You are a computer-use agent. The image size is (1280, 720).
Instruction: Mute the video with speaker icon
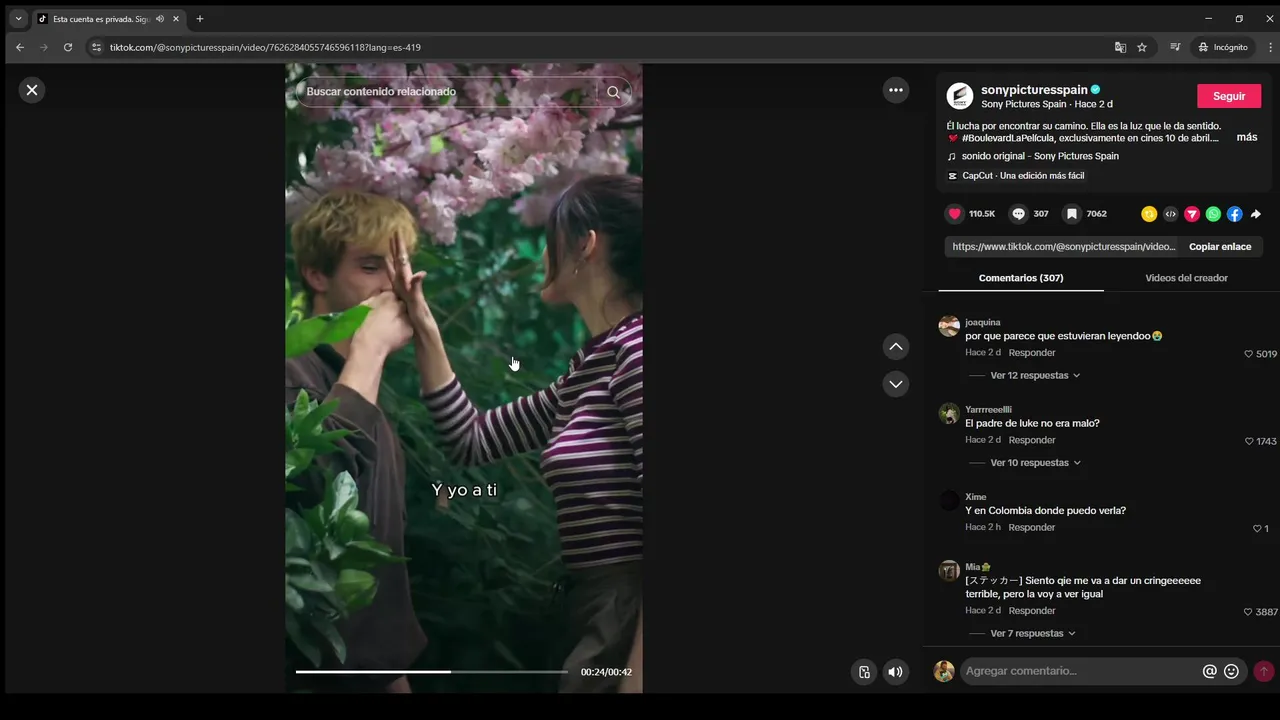coord(895,672)
